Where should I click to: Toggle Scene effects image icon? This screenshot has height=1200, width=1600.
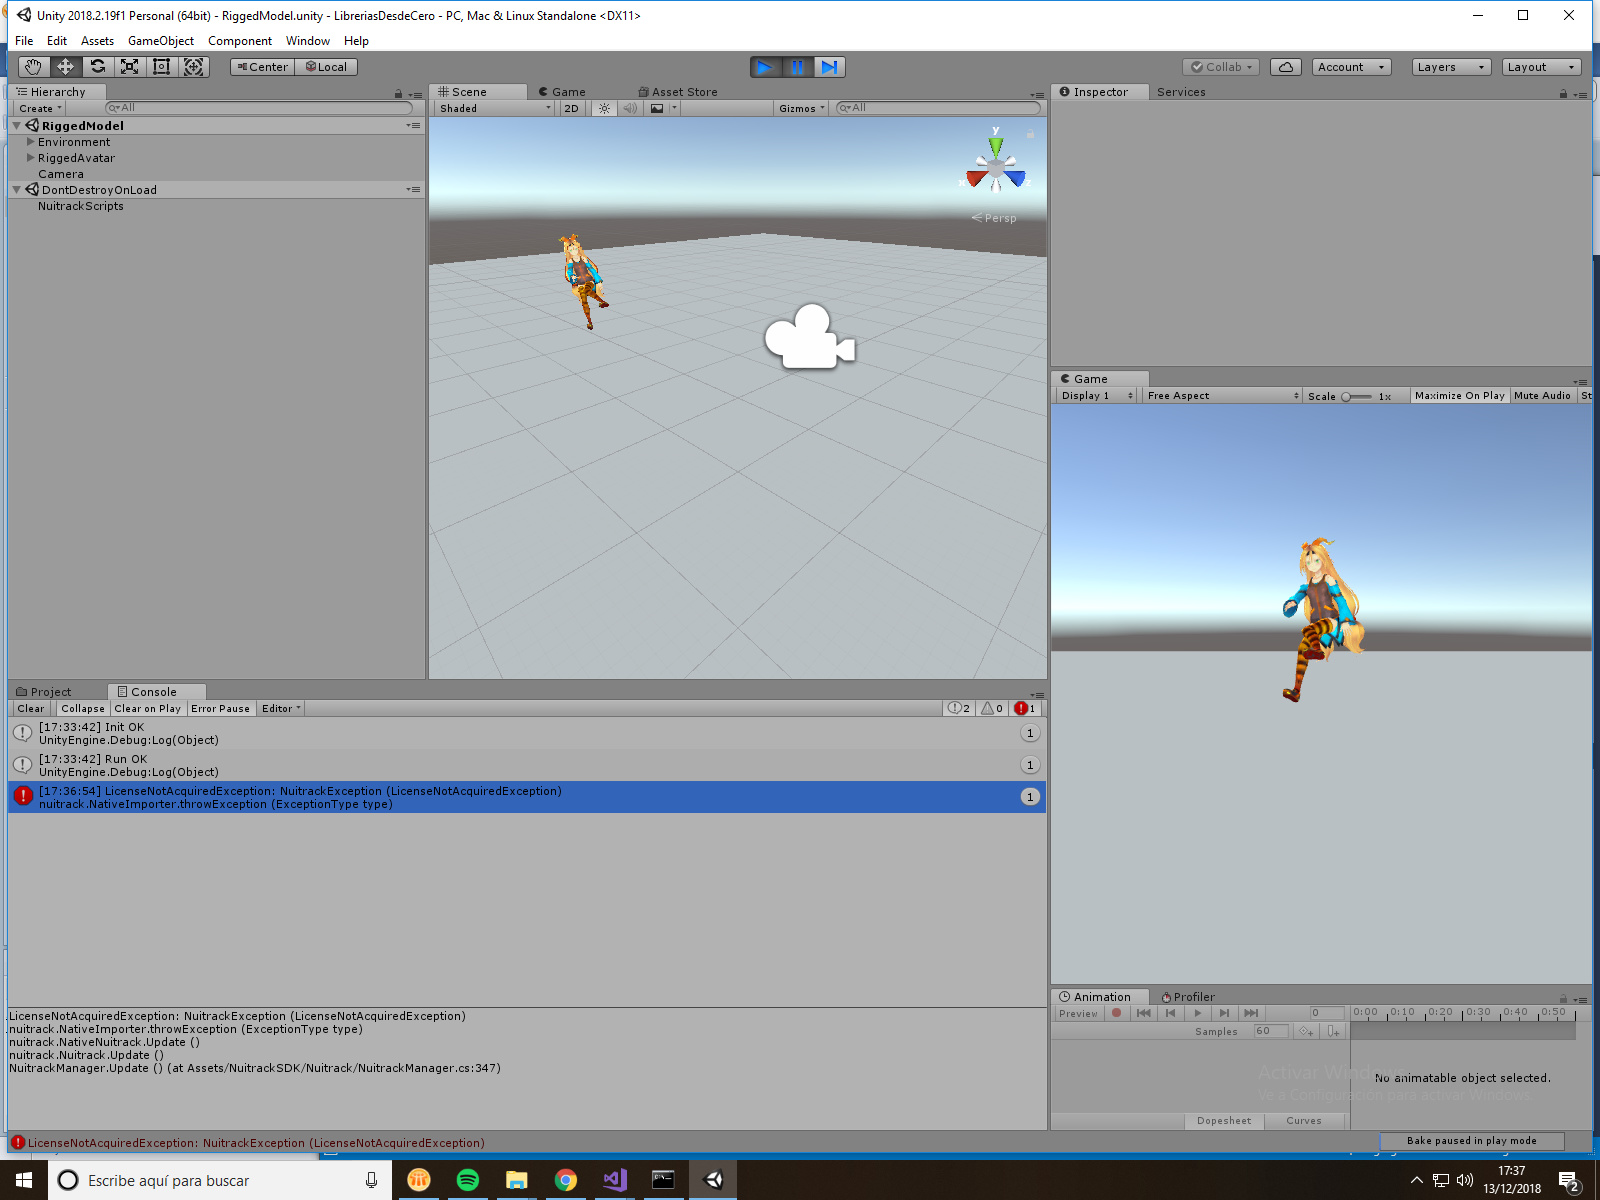tap(657, 108)
